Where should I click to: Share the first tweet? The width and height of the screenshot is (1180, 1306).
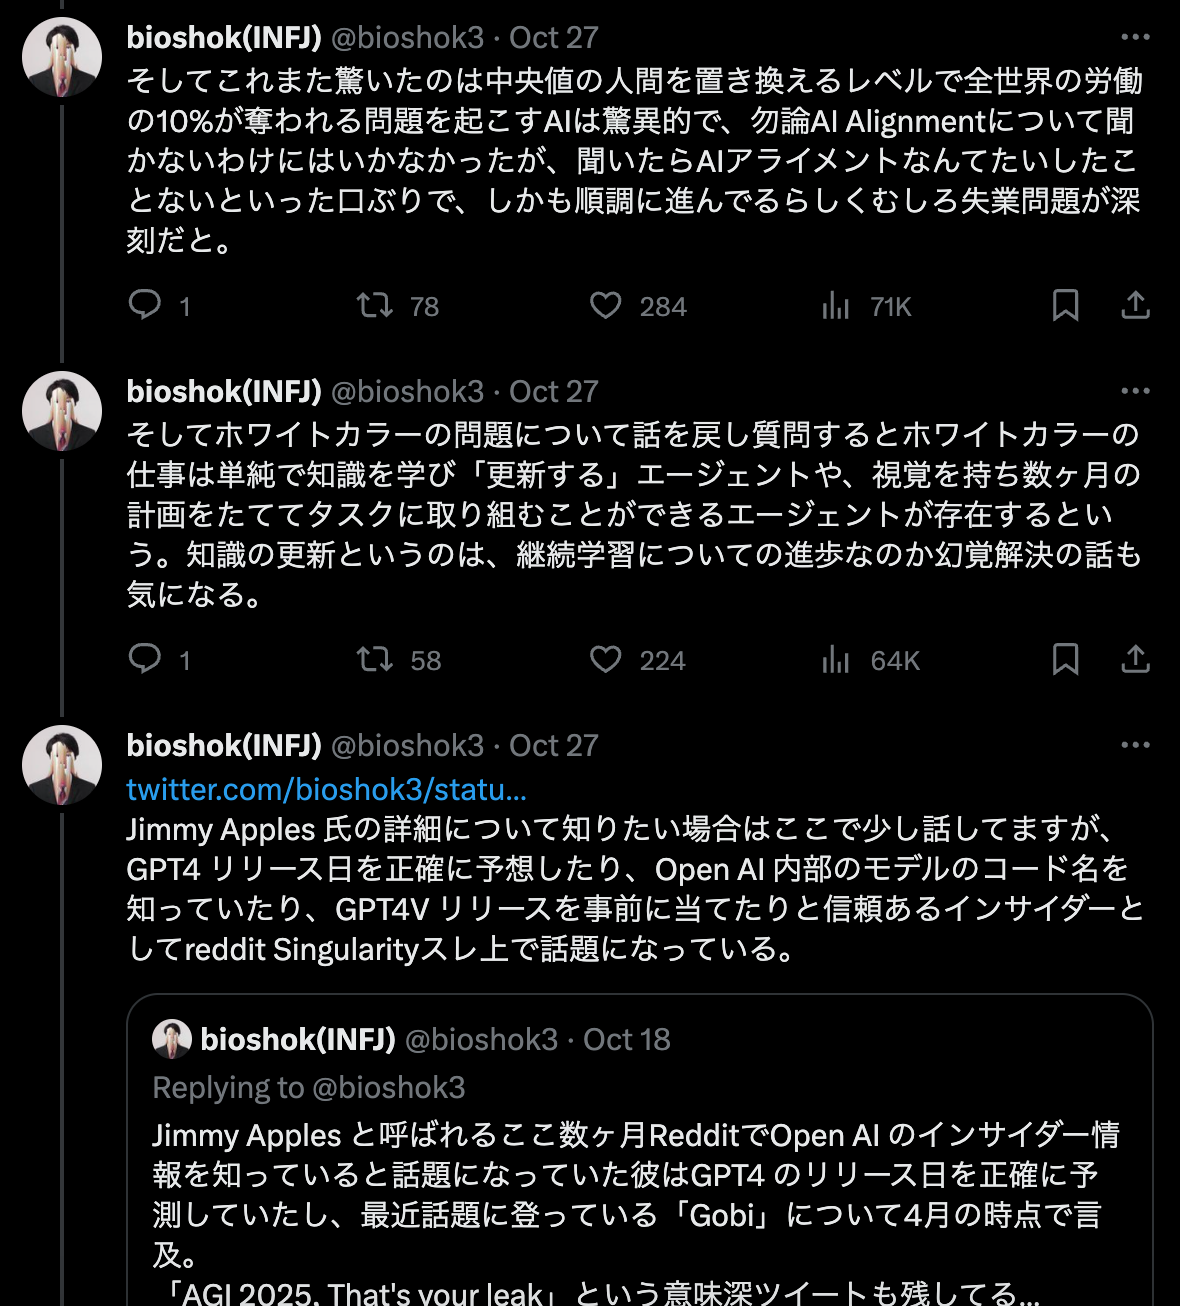pyautogui.click(x=1135, y=305)
